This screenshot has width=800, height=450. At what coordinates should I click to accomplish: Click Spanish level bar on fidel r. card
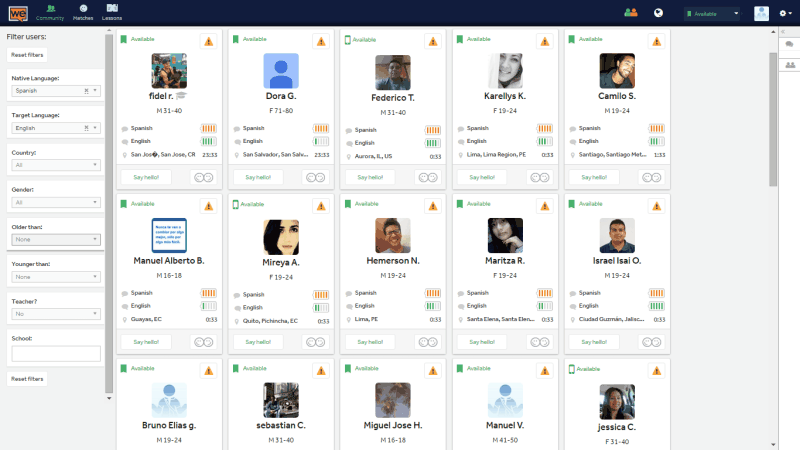208,129
